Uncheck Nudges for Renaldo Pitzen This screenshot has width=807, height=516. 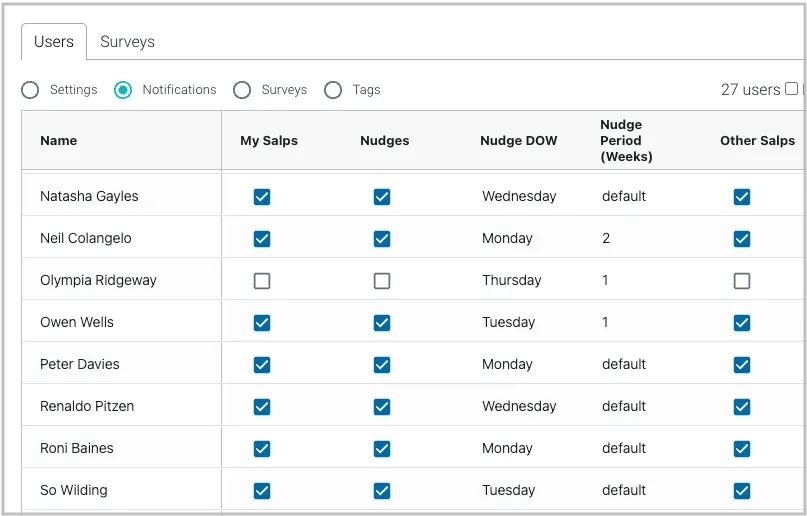pyautogui.click(x=382, y=407)
